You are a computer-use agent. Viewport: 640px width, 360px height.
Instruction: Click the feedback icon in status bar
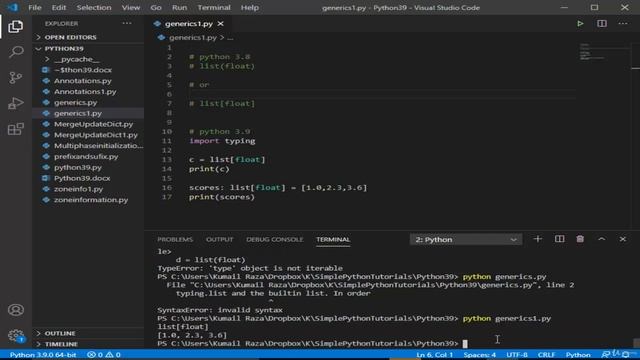[606, 355]
